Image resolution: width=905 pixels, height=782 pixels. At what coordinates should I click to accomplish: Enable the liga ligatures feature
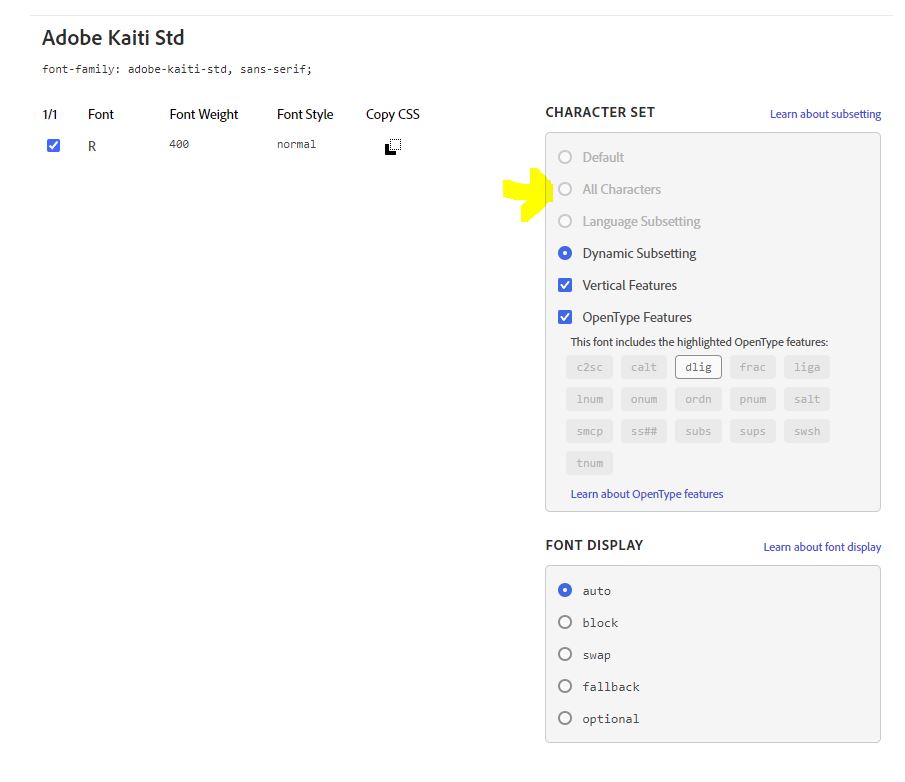[806, 367]
